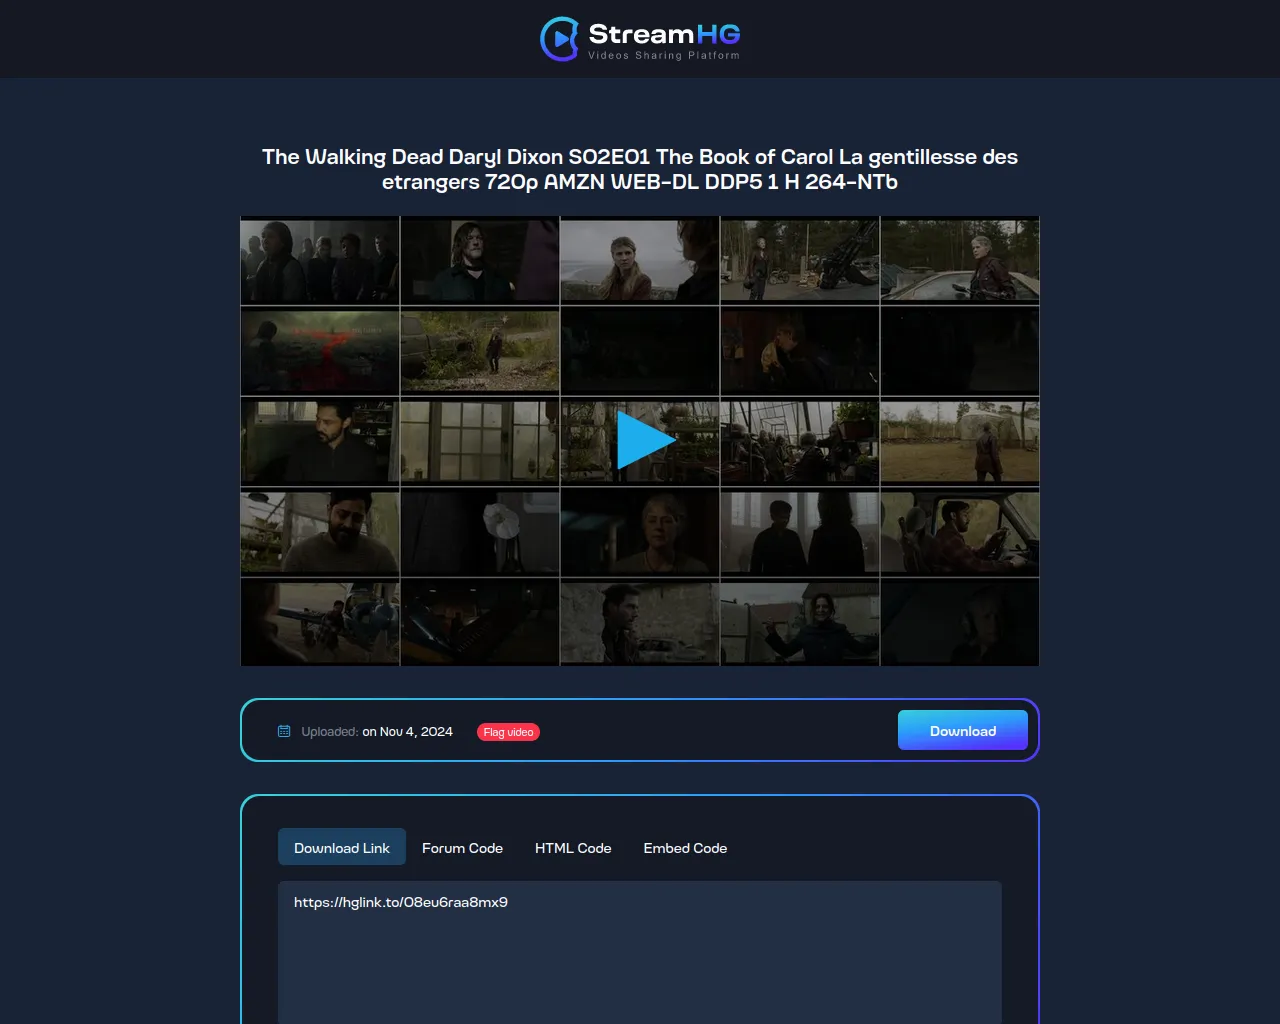Switch to the Forum Code tab
The image size is (1280, 1024).
tap(462, 847)
